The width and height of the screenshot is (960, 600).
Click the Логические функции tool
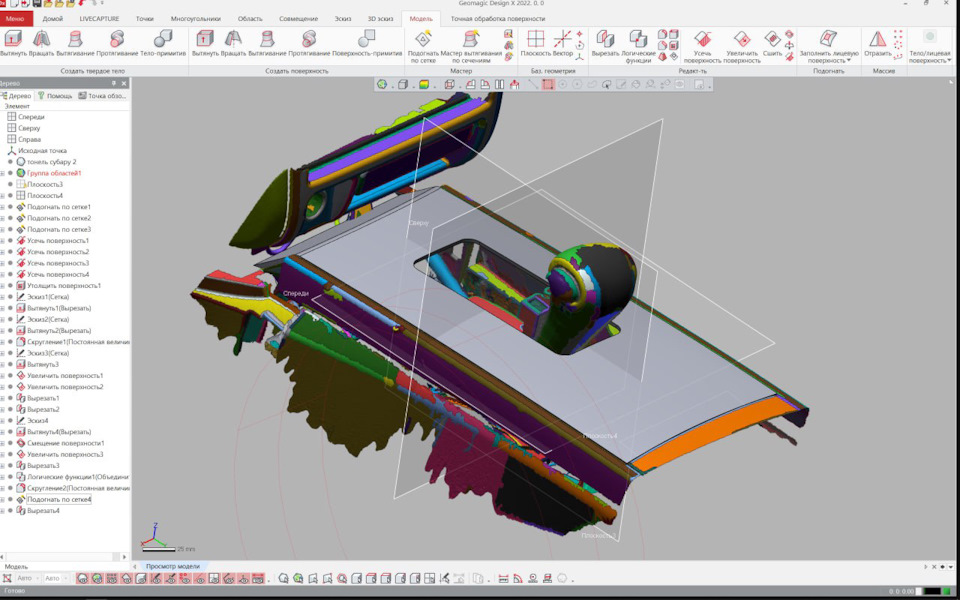coord(639,46)
